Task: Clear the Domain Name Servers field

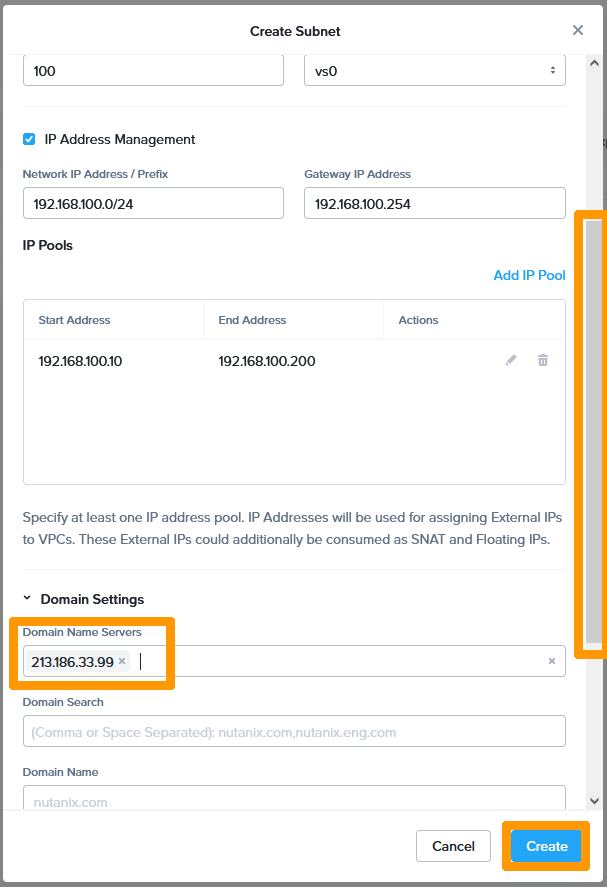Action: 552,661
